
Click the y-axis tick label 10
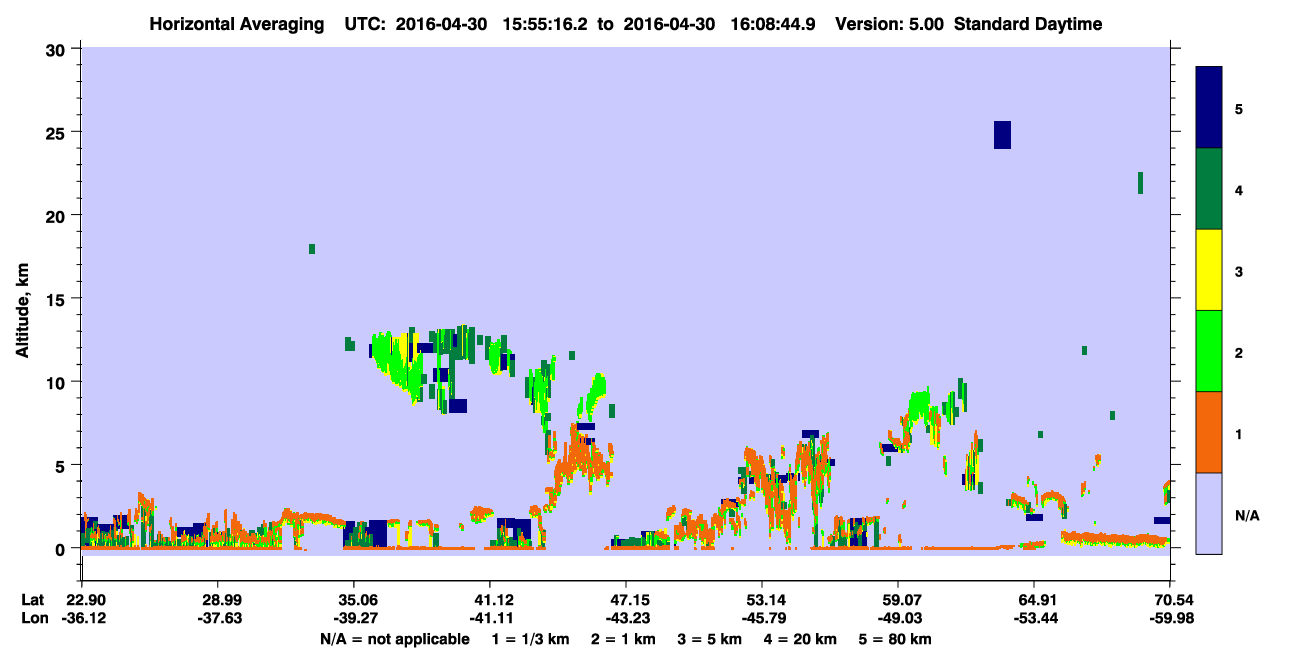click(x=58, y=382)
